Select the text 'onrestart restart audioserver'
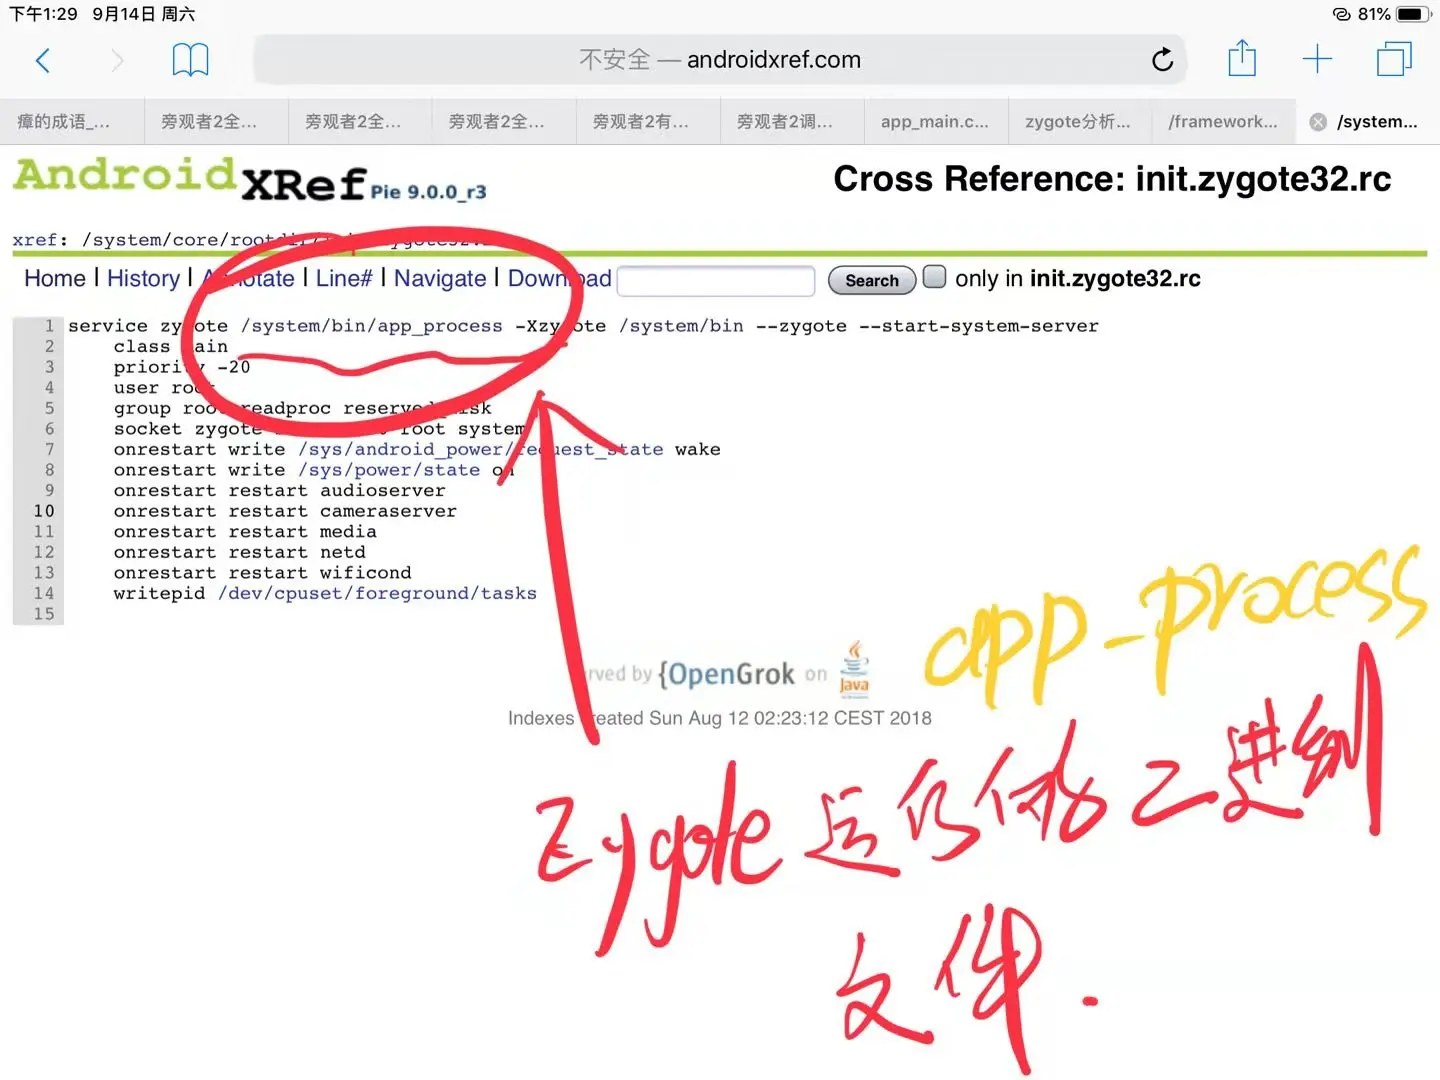This screenshot has width=1440, height=1080. 279,491
